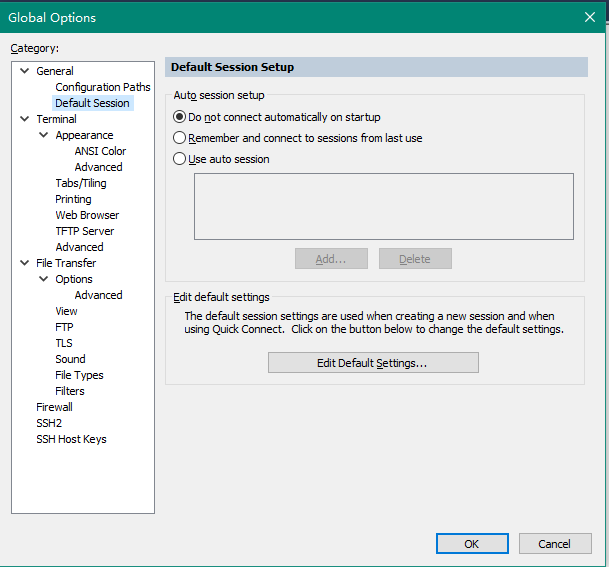
Task: Select "Remember and connect to sessions" option
Action: coord(180,138)
